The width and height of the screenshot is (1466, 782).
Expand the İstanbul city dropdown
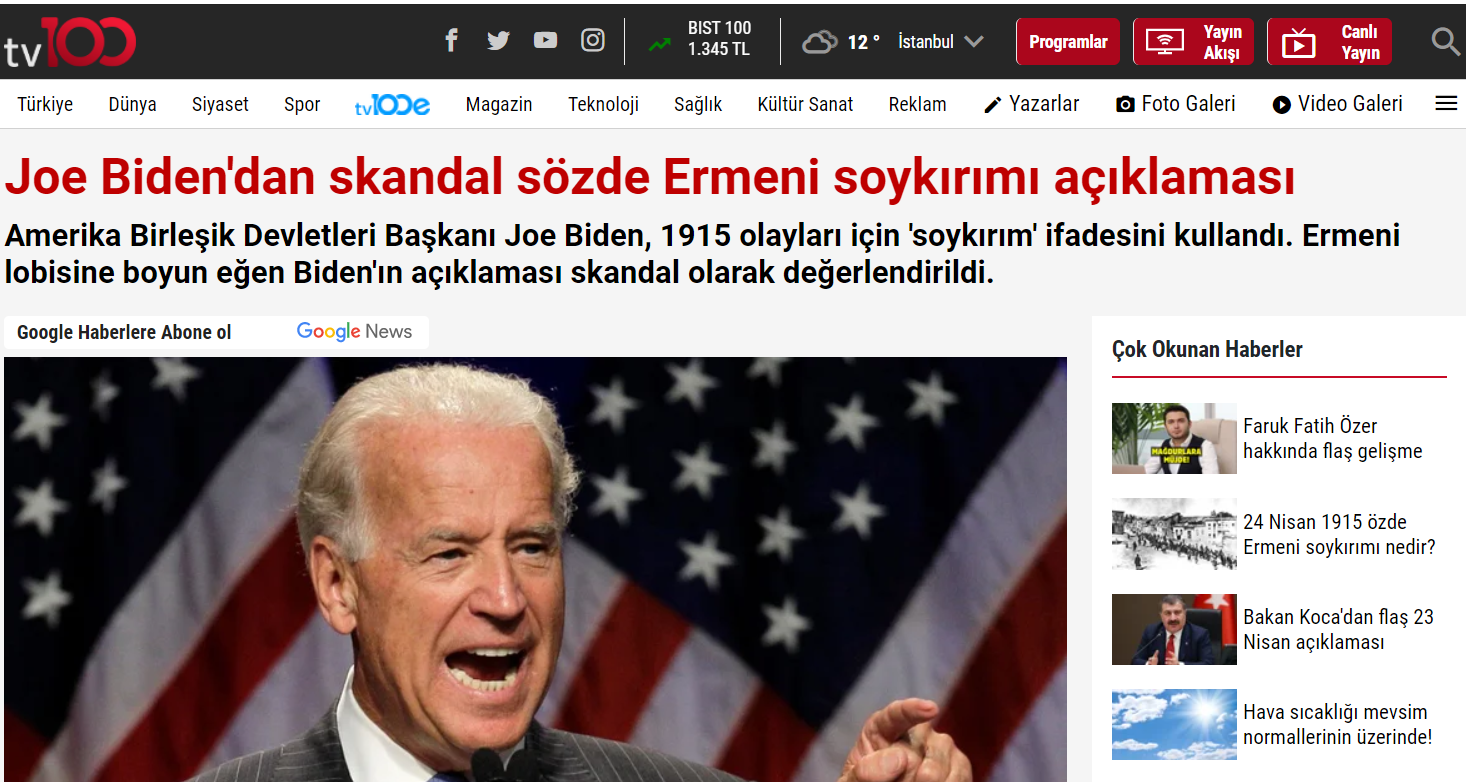coord(941,42)
